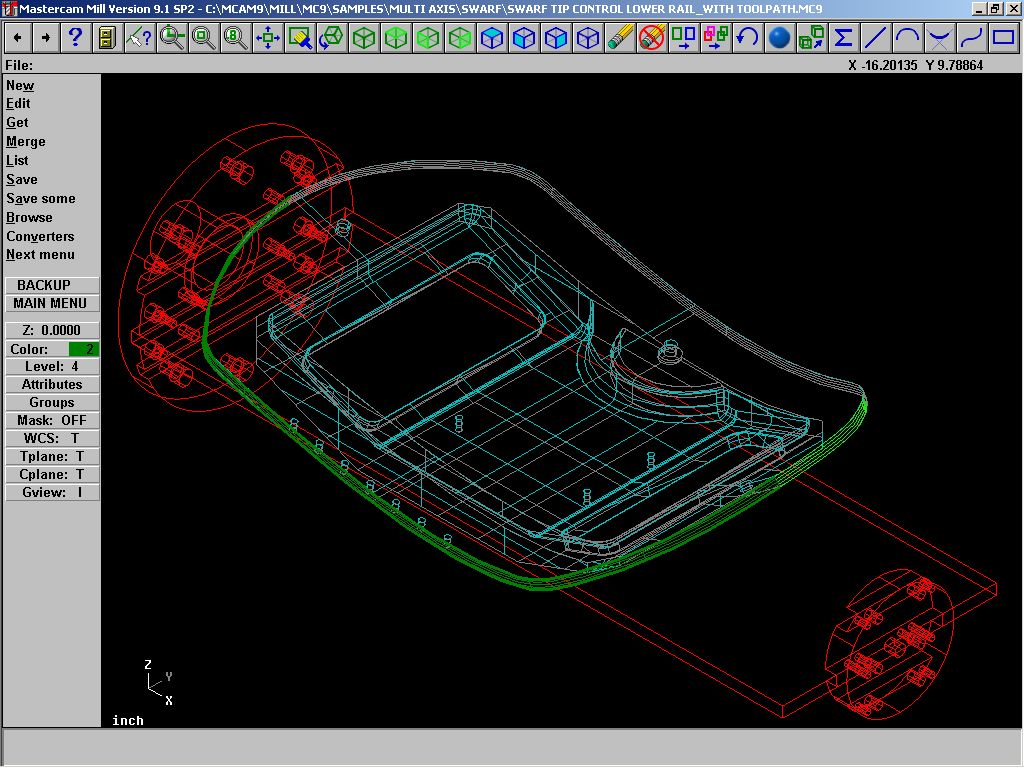Choose Get to open a file

point(18,123)
